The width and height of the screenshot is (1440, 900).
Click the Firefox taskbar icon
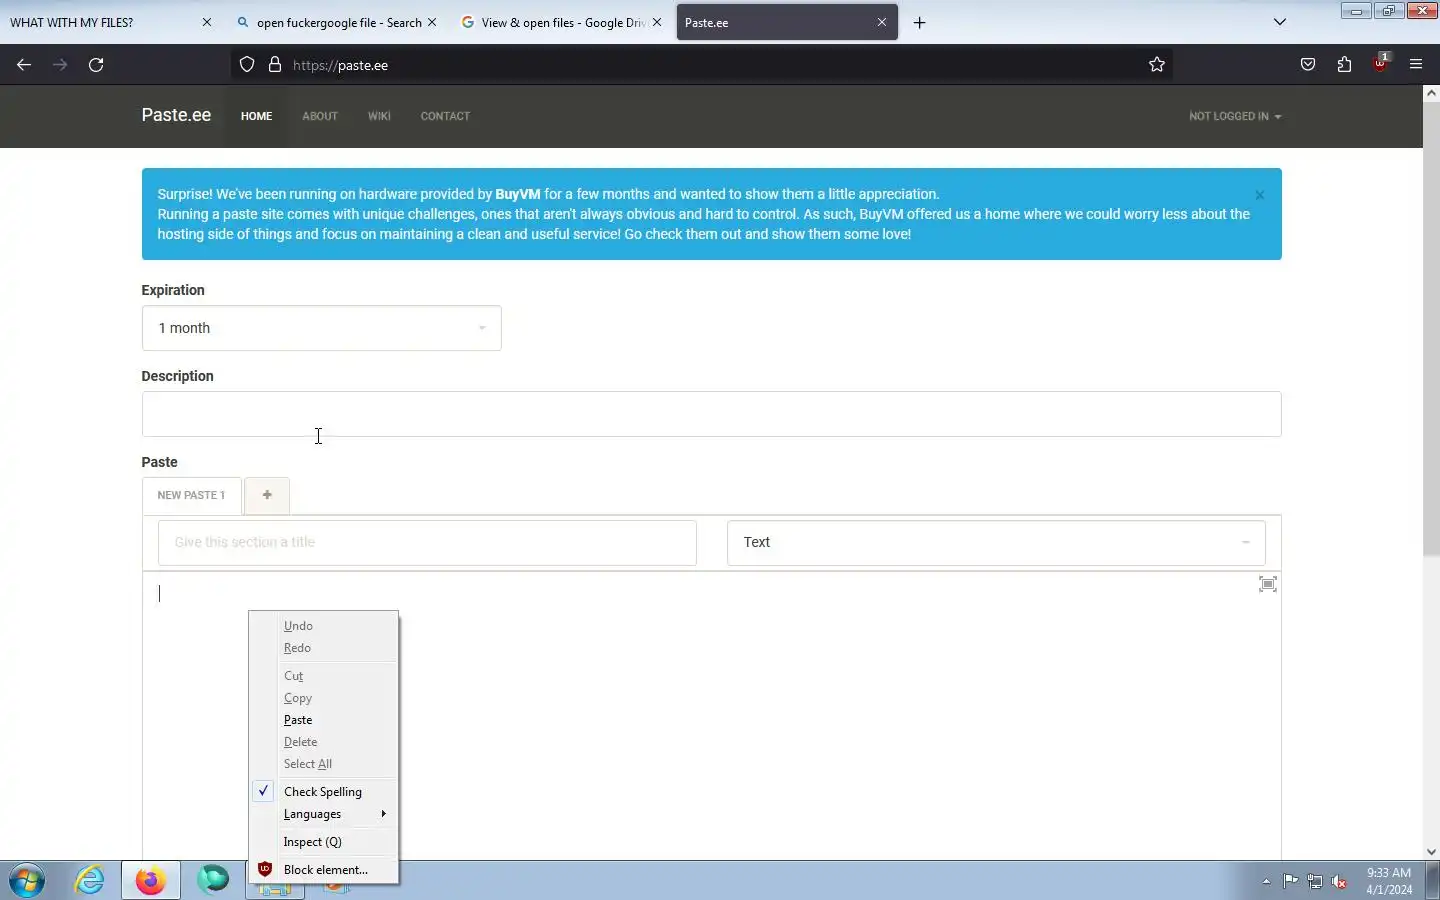(x=151, y=881)
